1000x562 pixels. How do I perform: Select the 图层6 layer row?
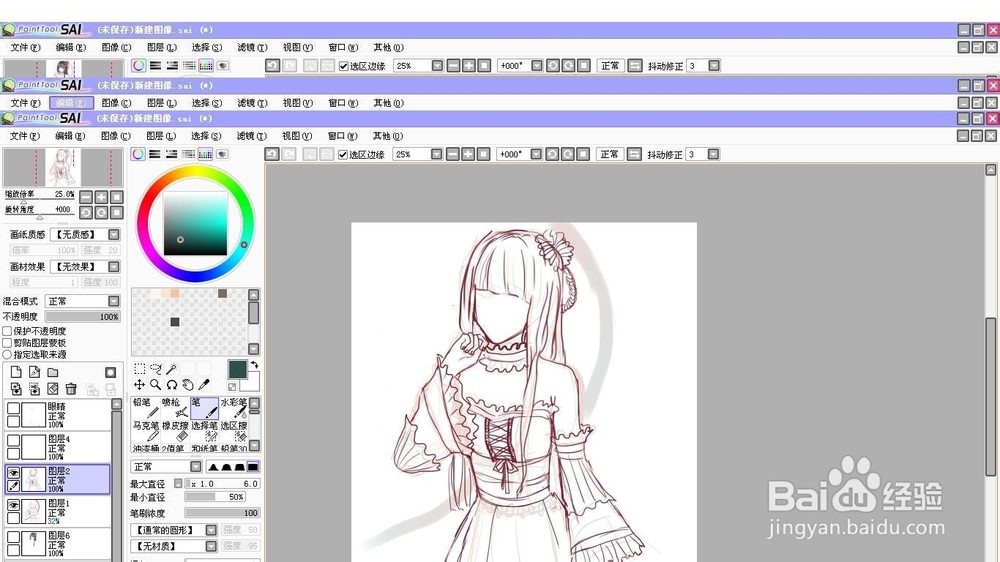point(57,544)
